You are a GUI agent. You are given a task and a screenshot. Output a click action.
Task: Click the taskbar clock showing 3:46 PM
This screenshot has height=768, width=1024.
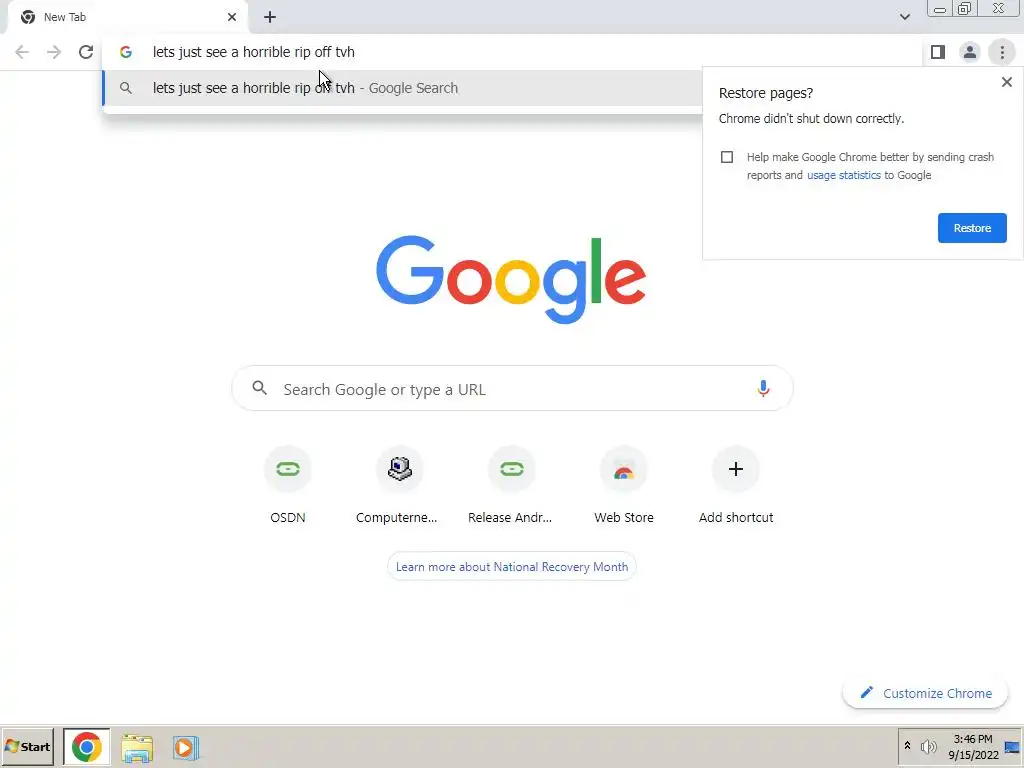(x=973, y=747)
